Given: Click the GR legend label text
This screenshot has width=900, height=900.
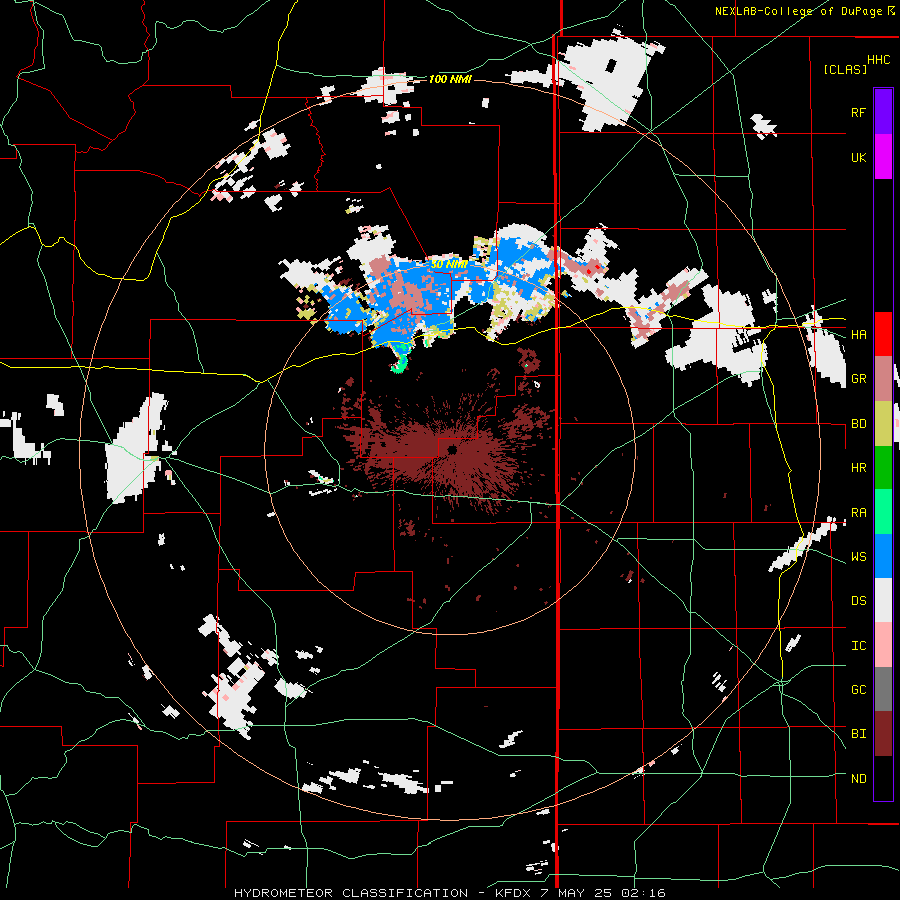Looking at the screenshot, I should click(x=858, y=379).
